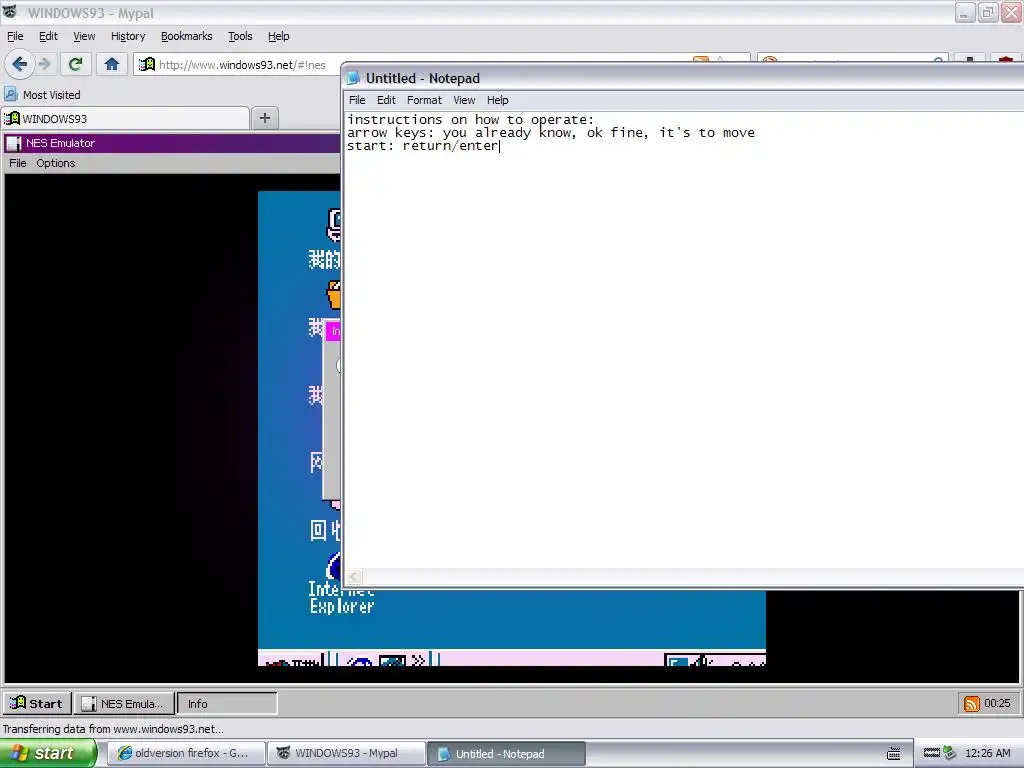Switch to oldversion firefox taskbar button
Screen dimensions: 1024x768
(186, 754)
